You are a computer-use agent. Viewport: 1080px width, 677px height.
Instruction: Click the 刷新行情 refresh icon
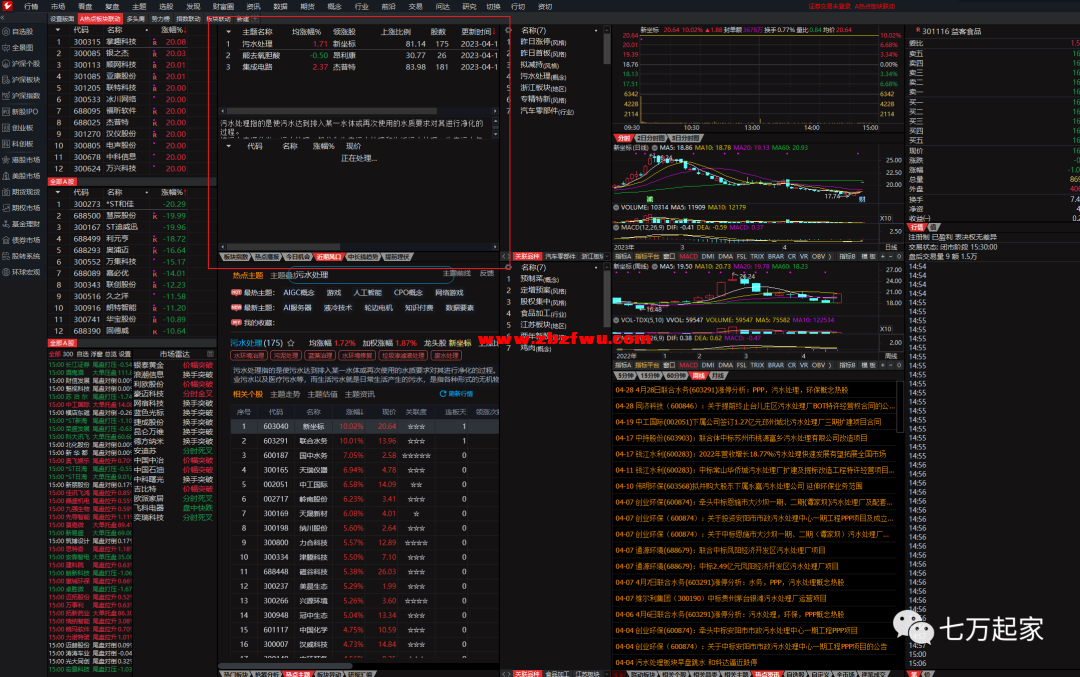tap(443, 394)
